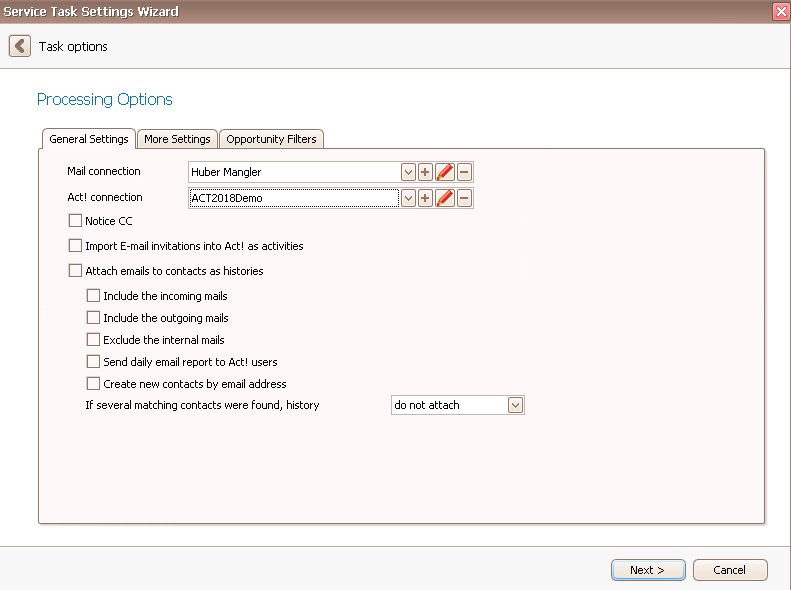Open the Act! connection dropdown arrow
This screenshot has width=791, height=590.
coord(408,198)
